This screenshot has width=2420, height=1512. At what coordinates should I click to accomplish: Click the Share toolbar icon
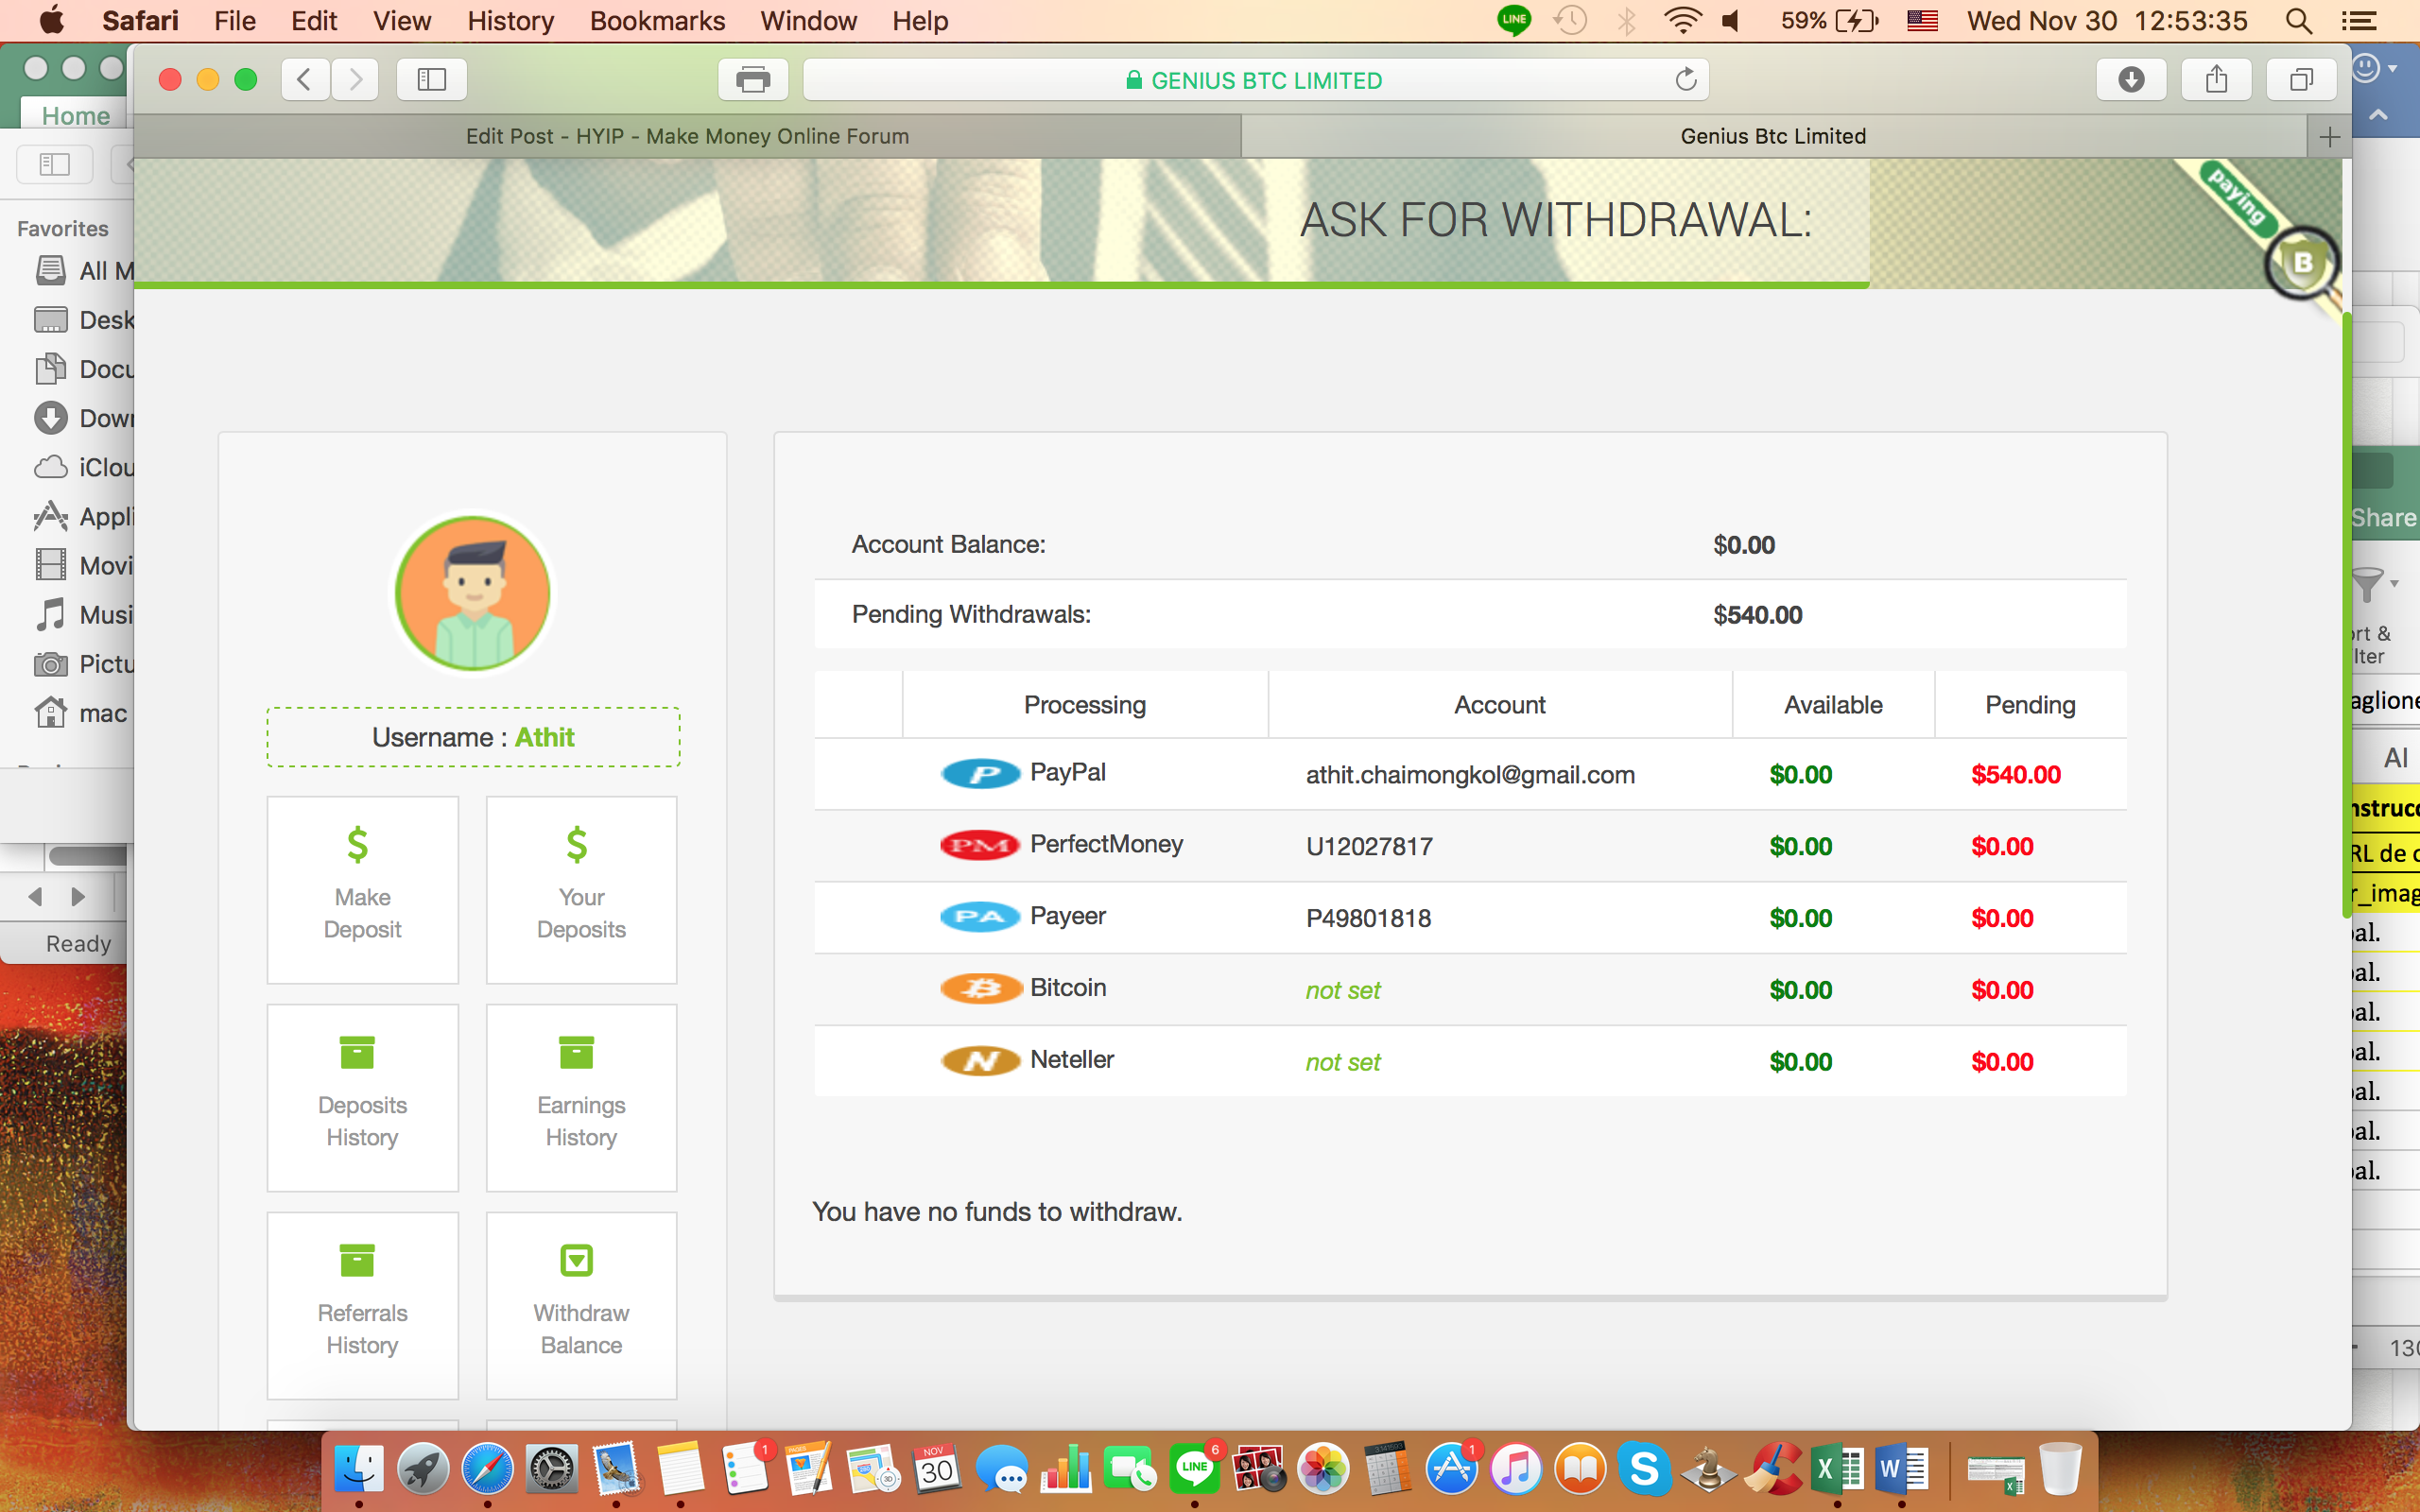tap(2216, 80)
